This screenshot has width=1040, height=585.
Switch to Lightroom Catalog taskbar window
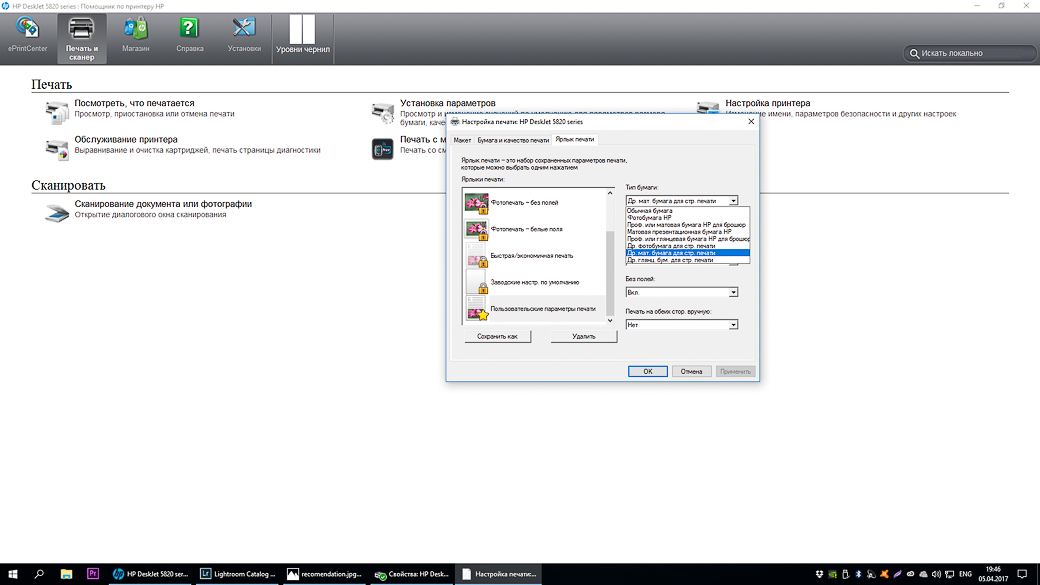(237, 574)
